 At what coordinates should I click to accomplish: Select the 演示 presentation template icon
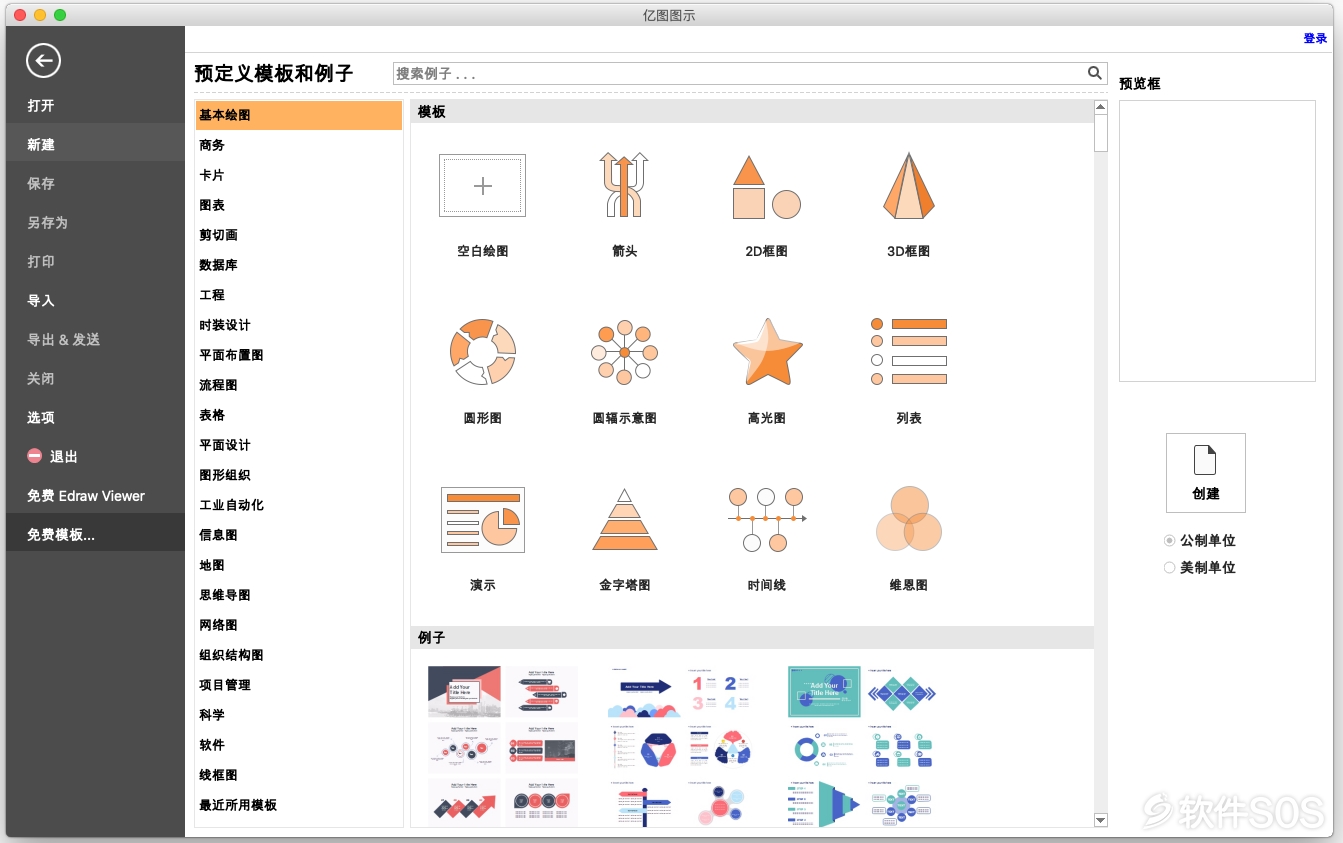[x=482, y=520]
